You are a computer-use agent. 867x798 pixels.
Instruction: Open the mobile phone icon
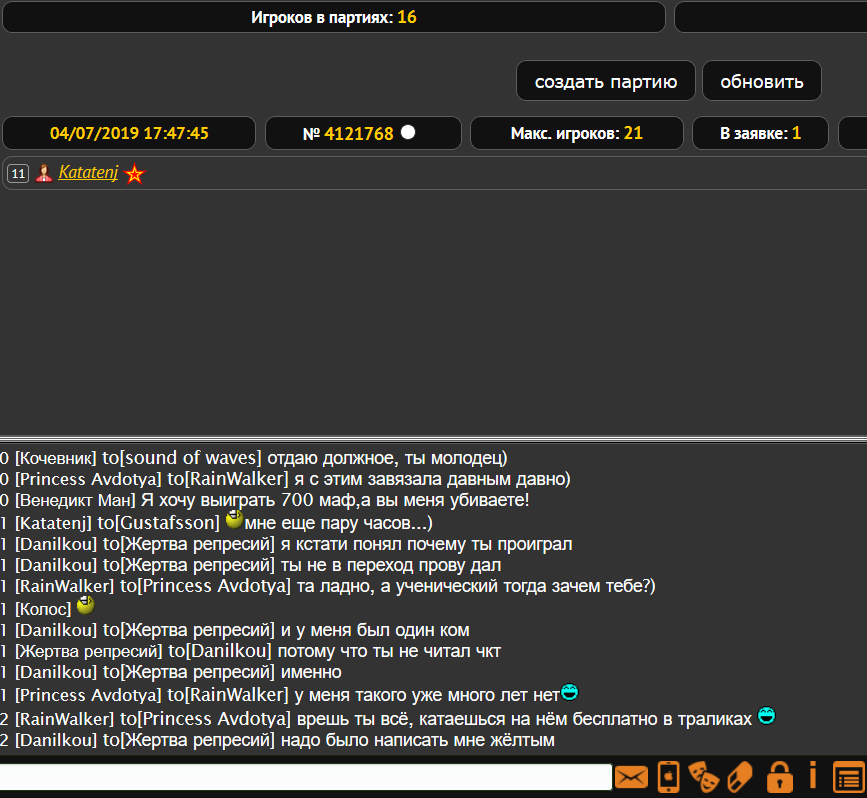point(668,777)
